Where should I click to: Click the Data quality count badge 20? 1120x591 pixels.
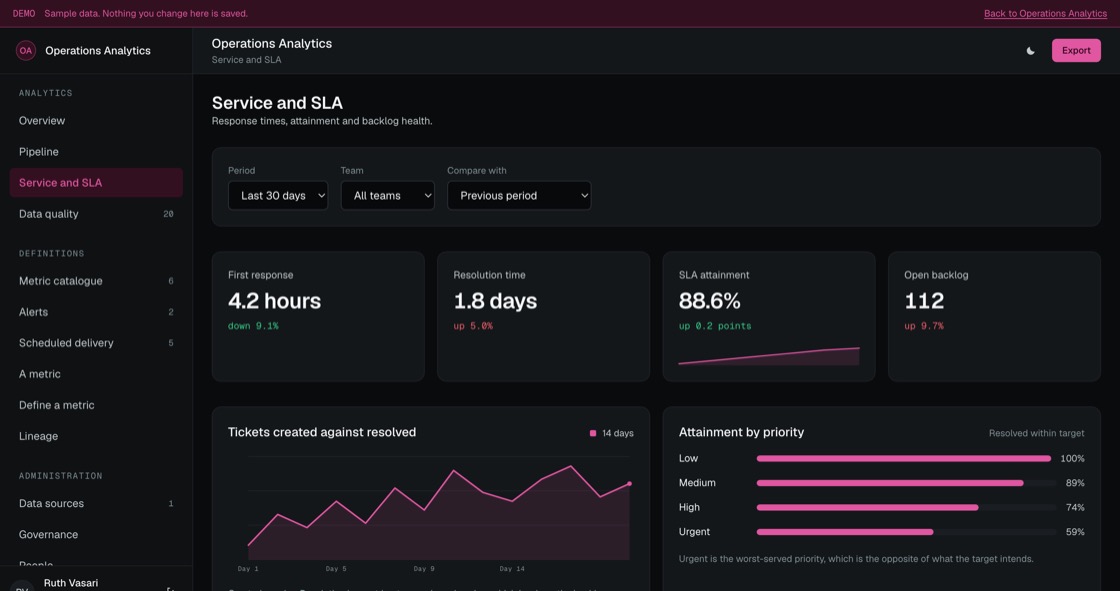click(x=168, y=214)
